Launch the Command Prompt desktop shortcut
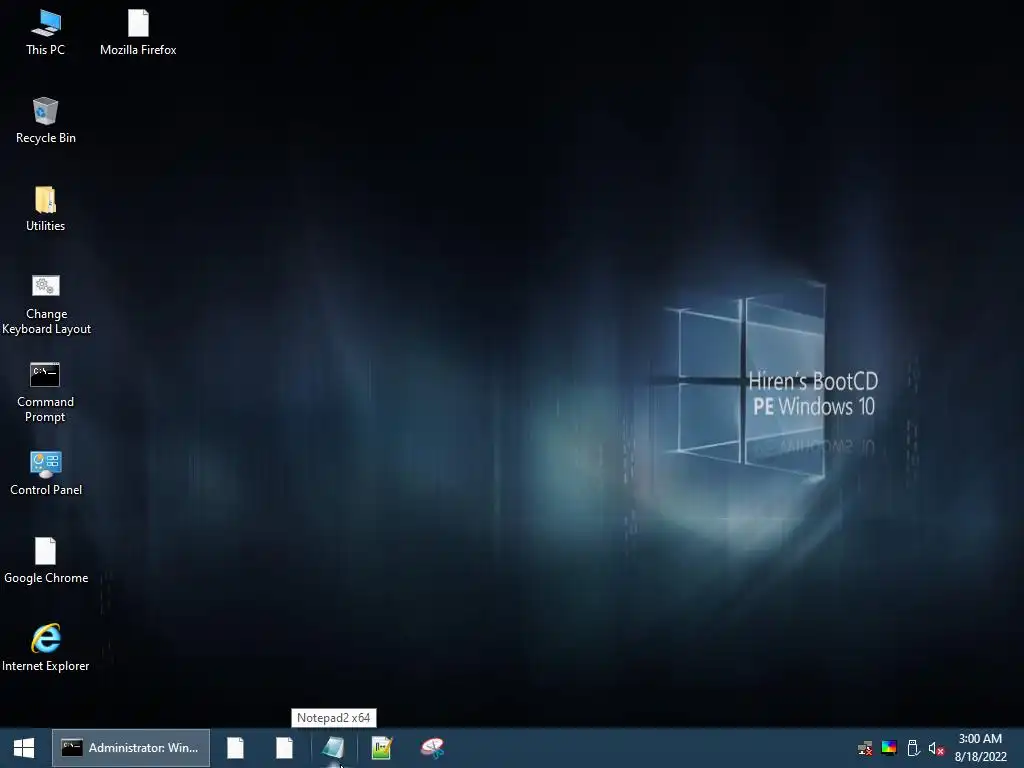The width and height of the screenshot is (1024, 768). tap(45, 392)
